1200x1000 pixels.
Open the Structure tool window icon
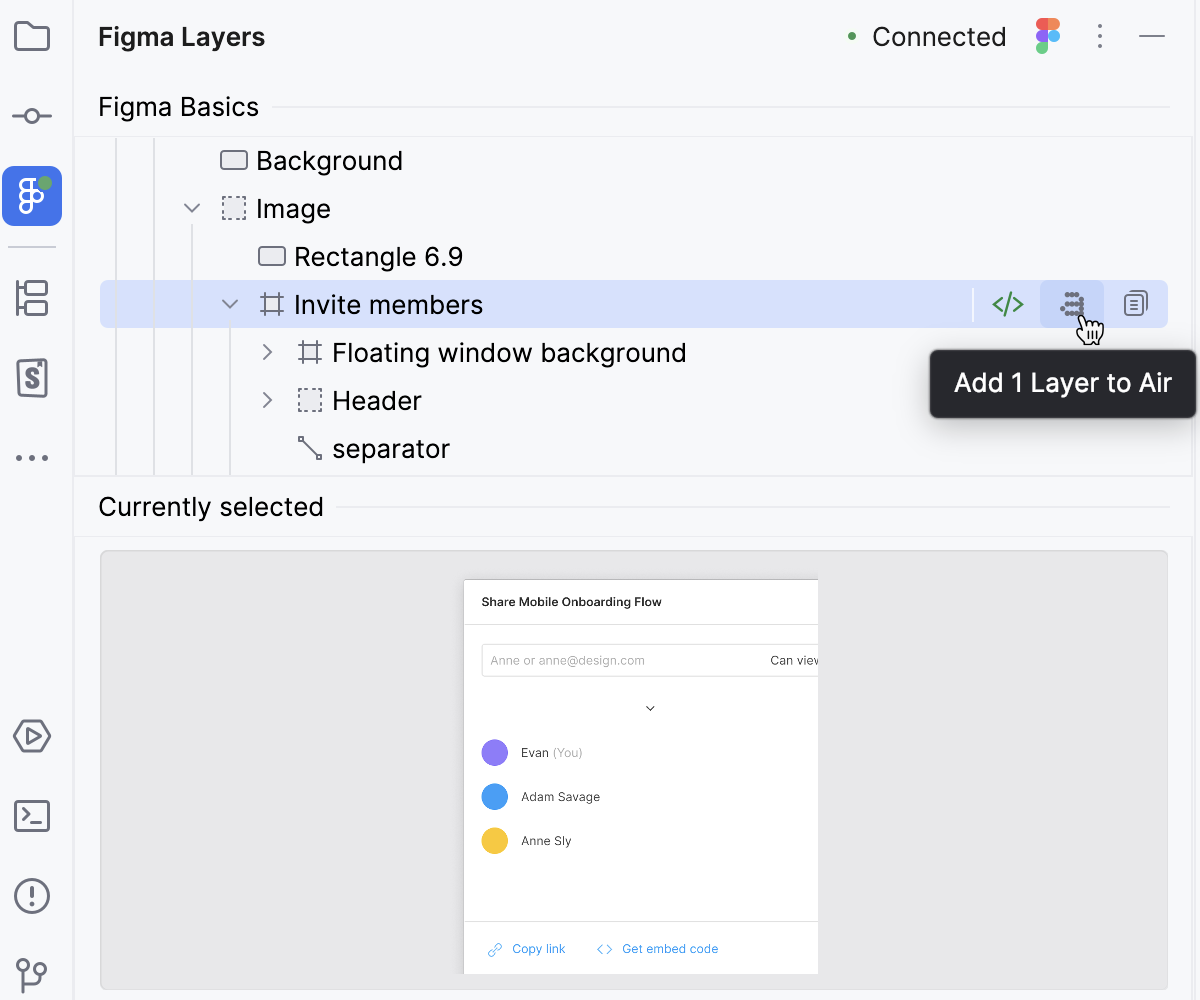pyautogui.click(x=32, y=298)
